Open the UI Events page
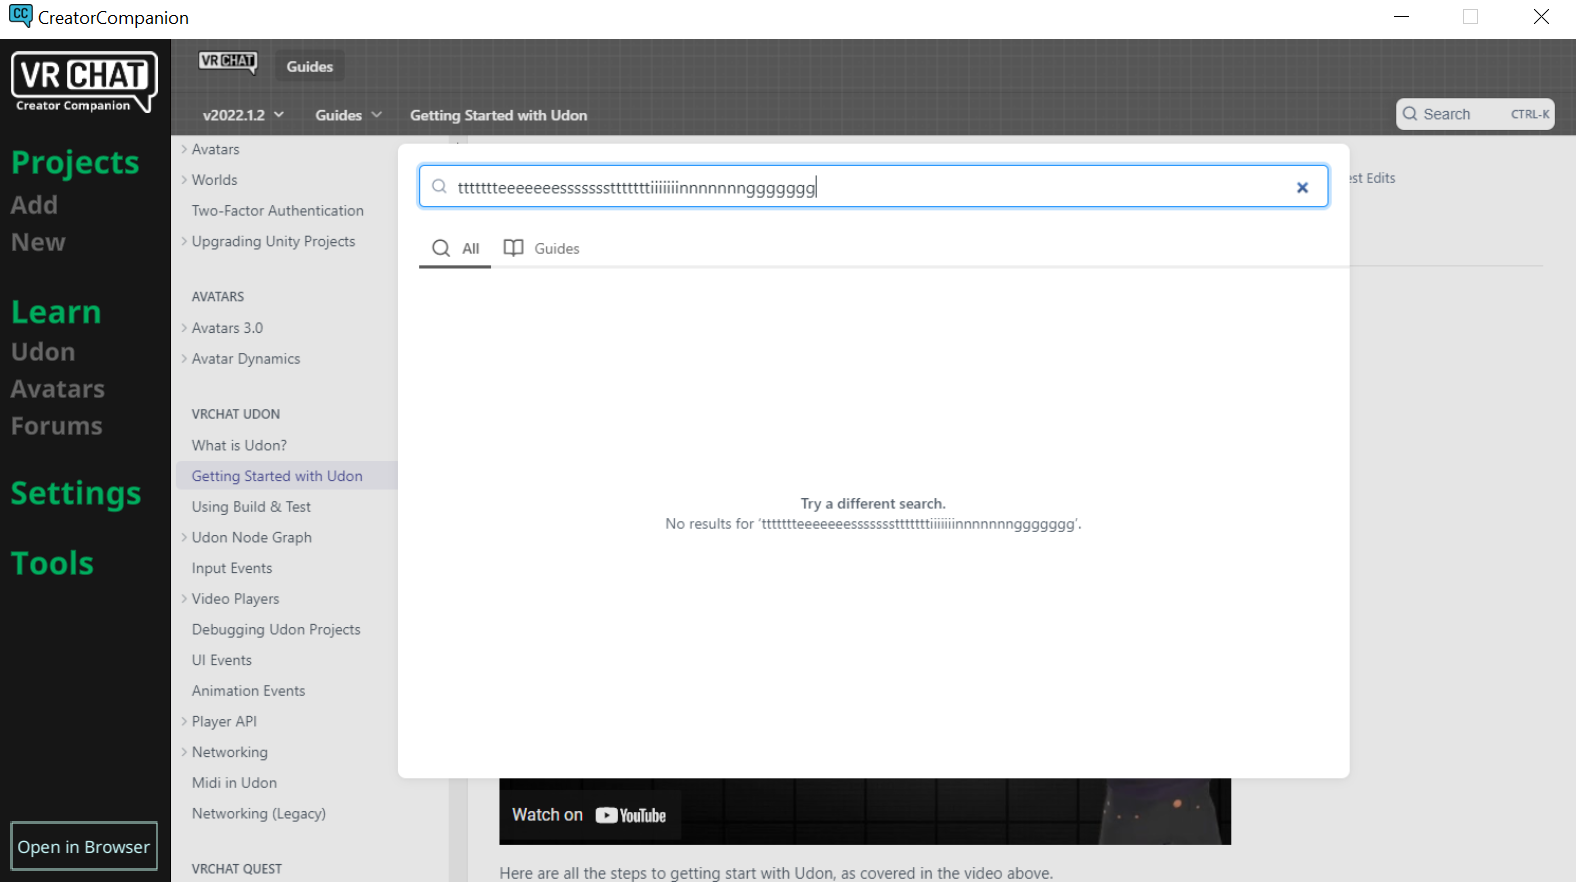 click(x=222, y=660)
